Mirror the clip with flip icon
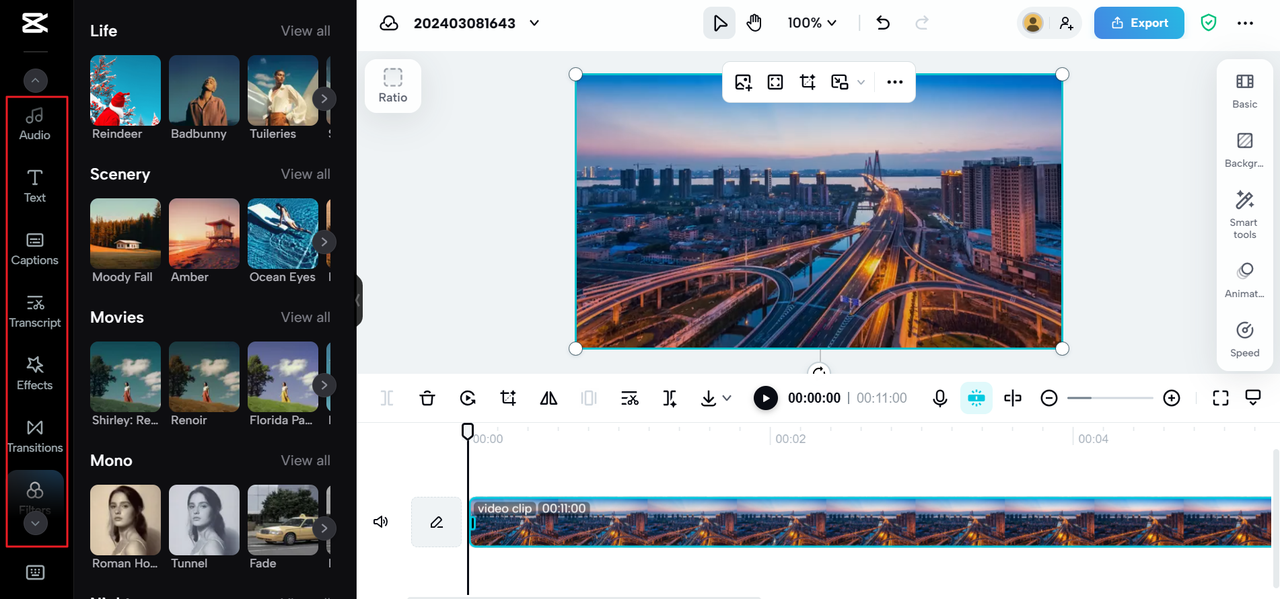The image size is (1280, 599). click(x=548, y=398)
